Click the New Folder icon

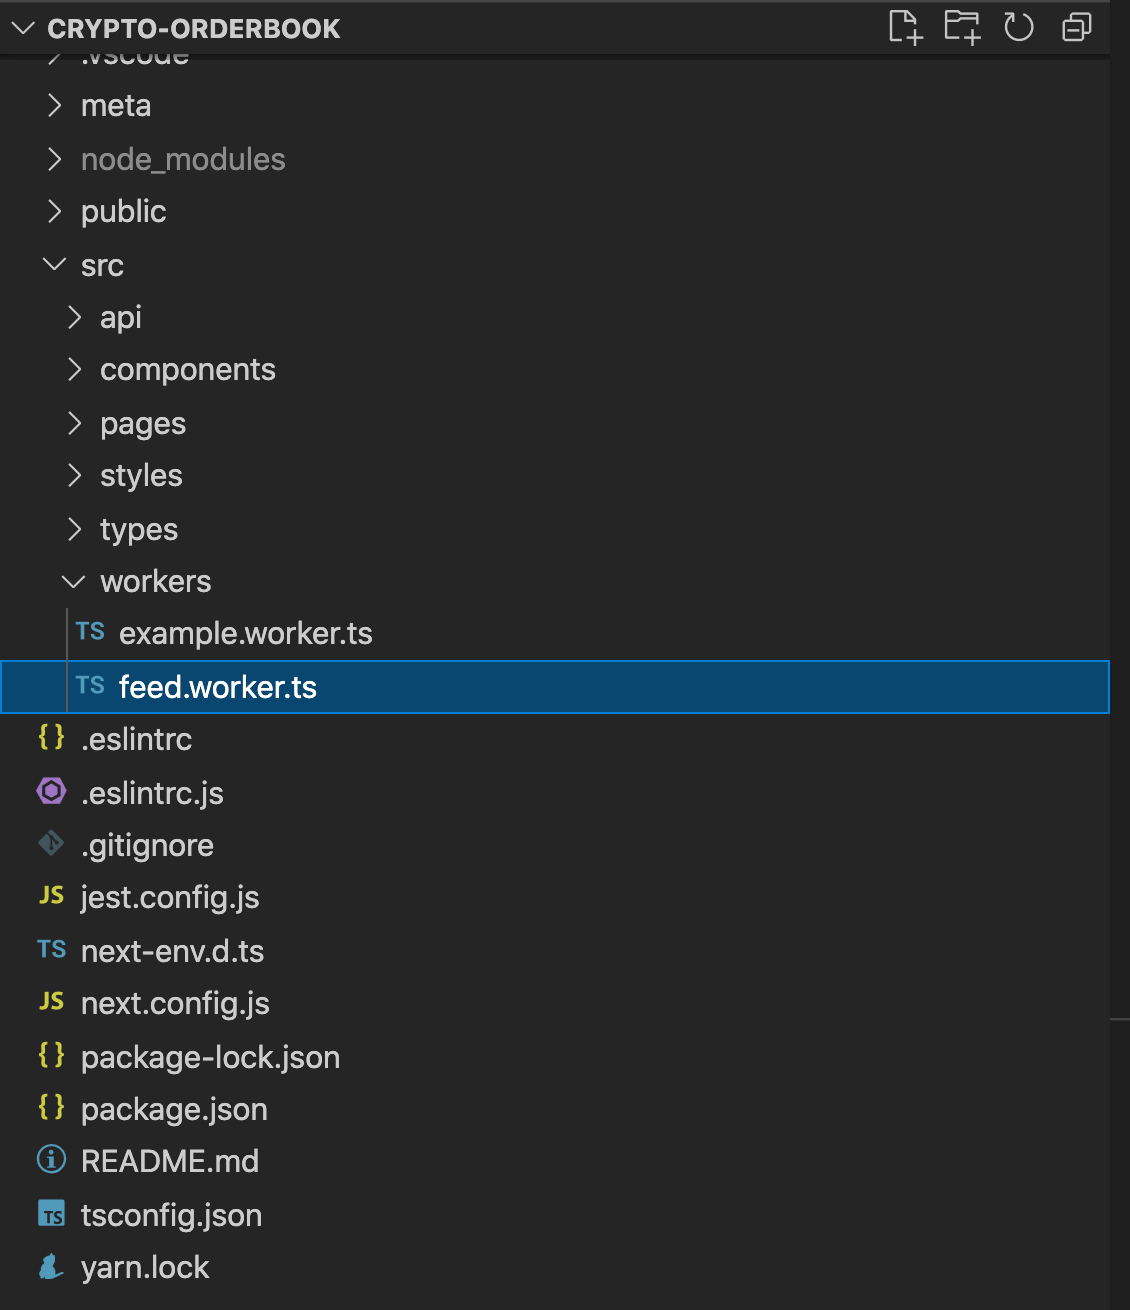click(962, 27)
